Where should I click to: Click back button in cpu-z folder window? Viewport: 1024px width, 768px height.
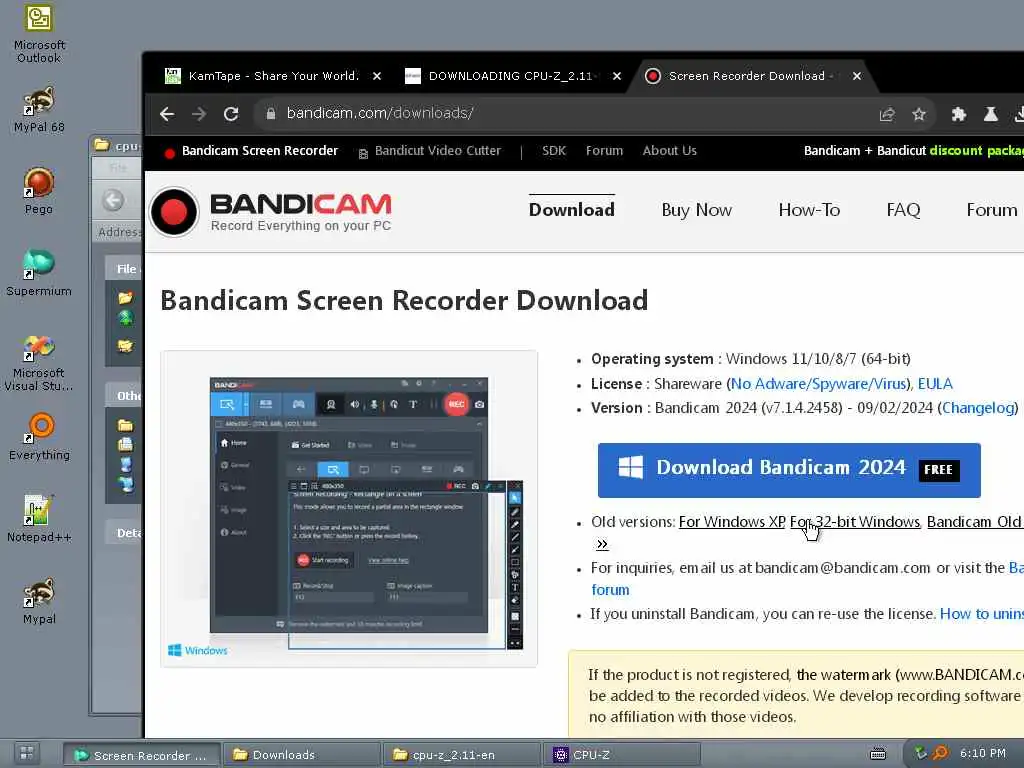113,200
